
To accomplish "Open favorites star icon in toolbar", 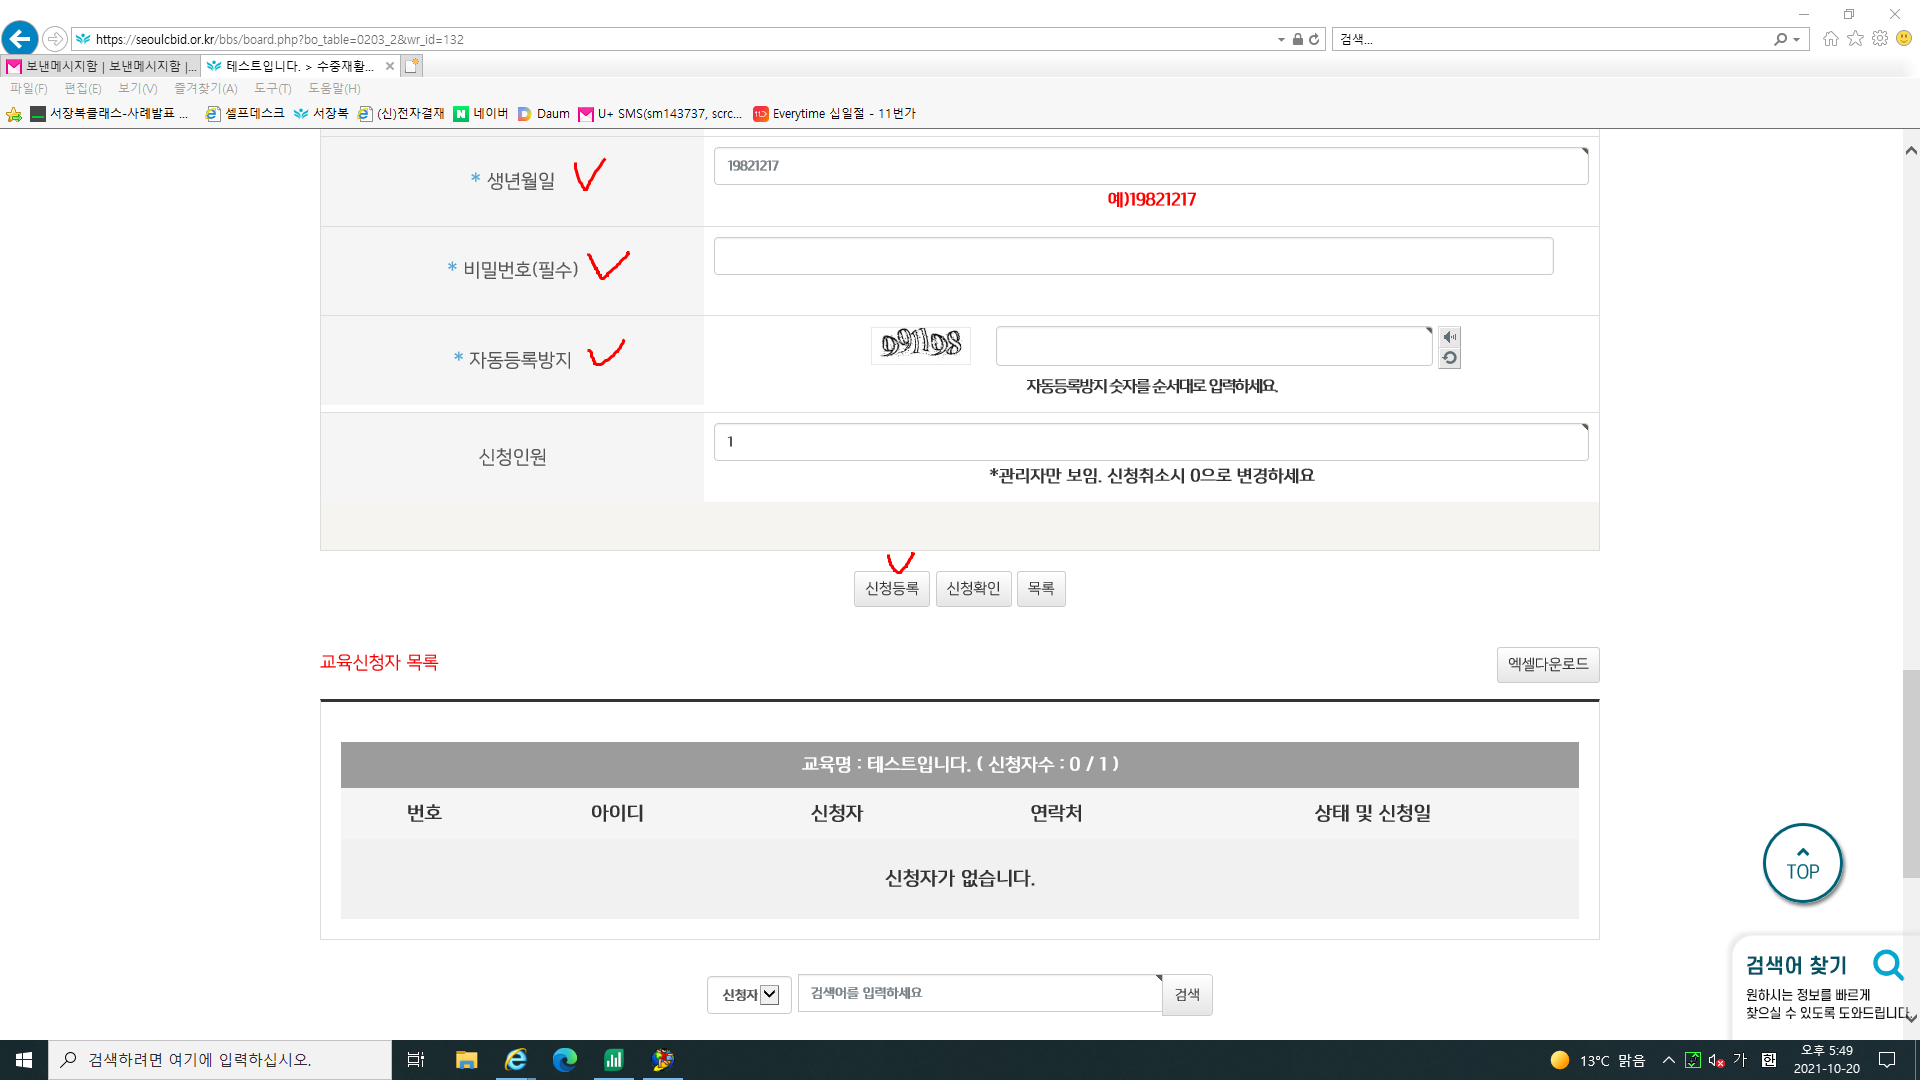I will pyautogui.click(x=1855, y=39).
